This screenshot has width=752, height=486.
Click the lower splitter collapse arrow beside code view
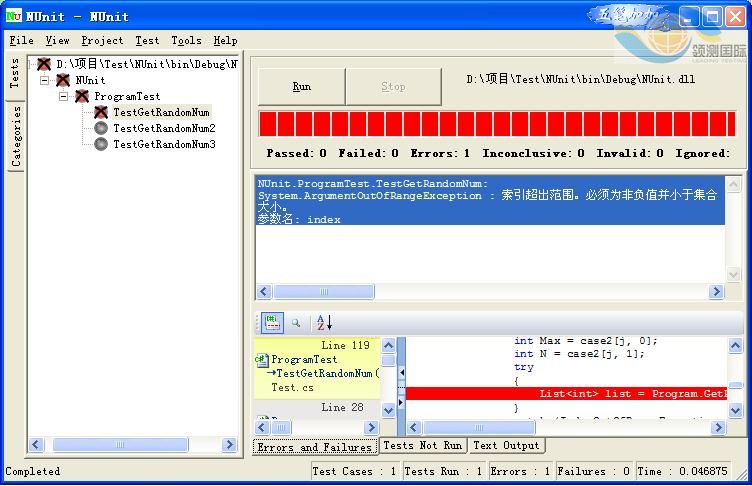coord(402,402)
